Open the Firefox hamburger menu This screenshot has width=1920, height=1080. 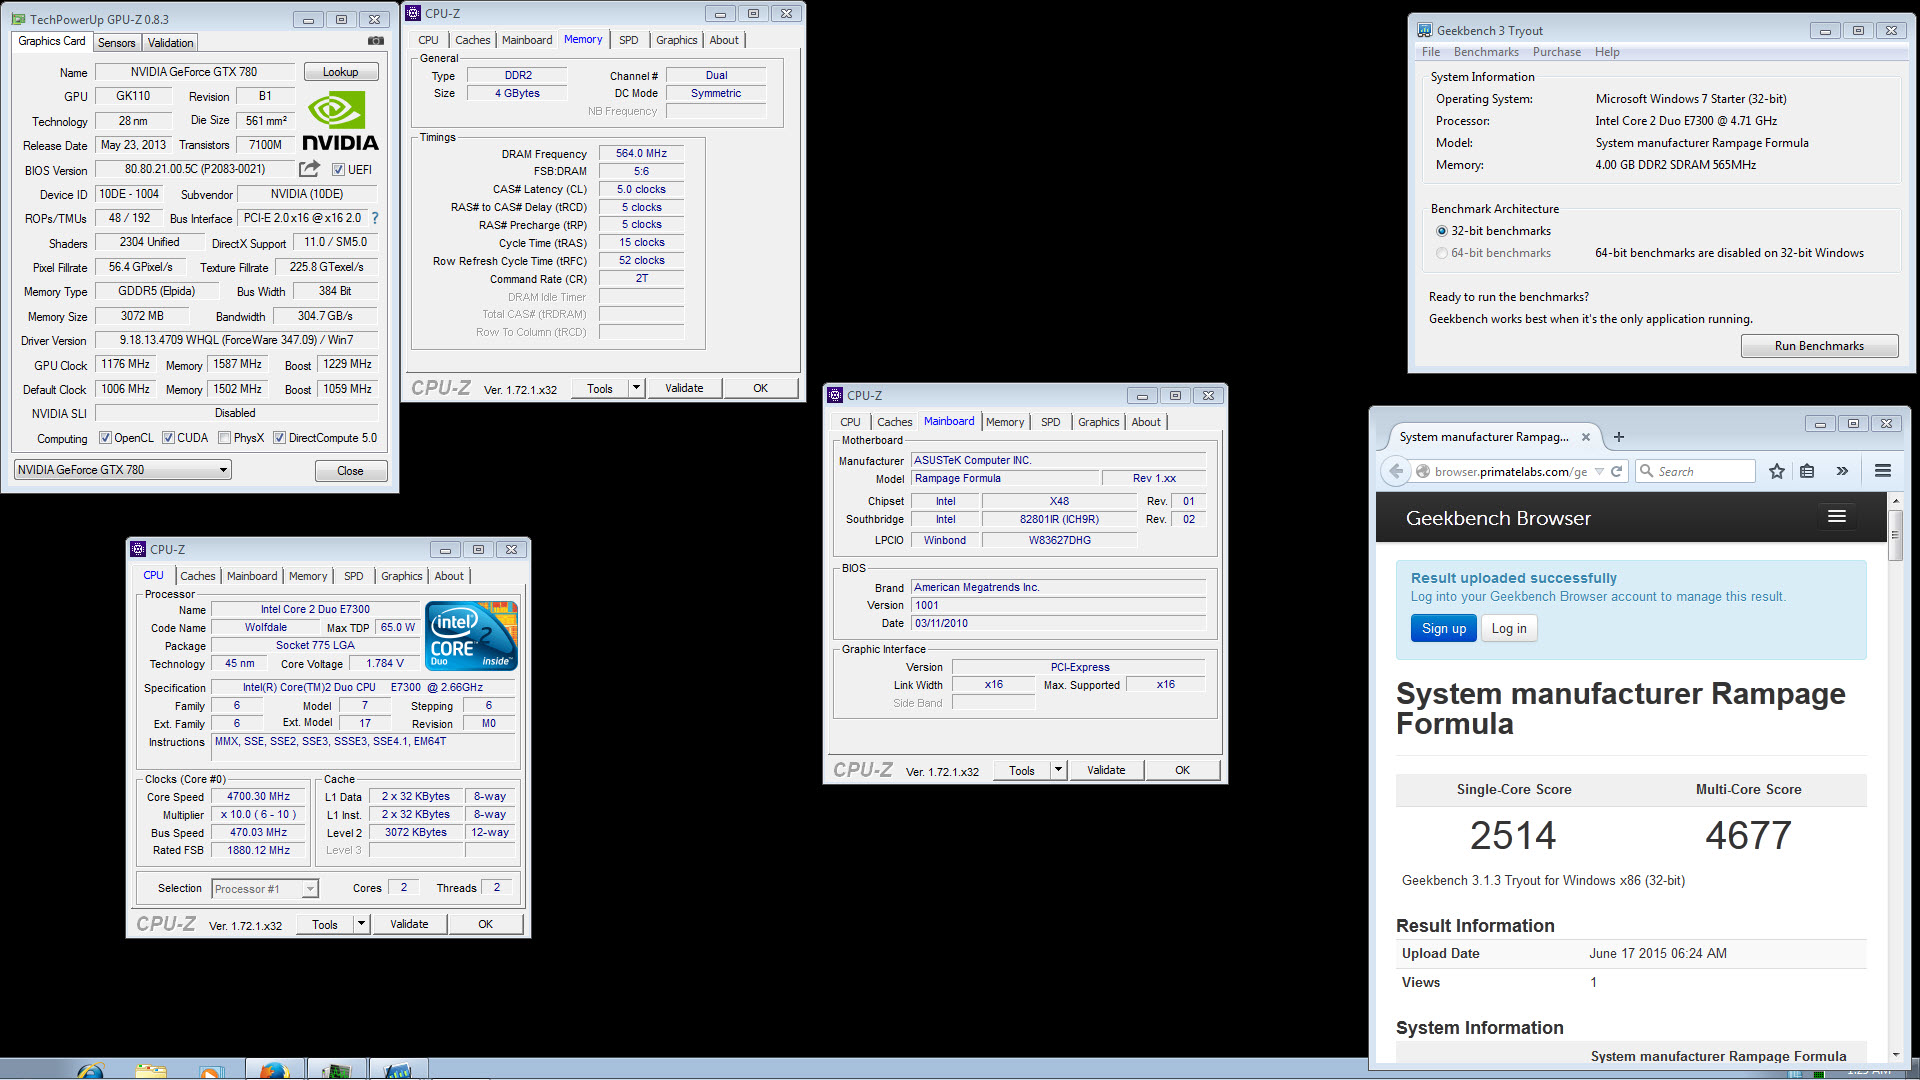tap(1882, 471)
